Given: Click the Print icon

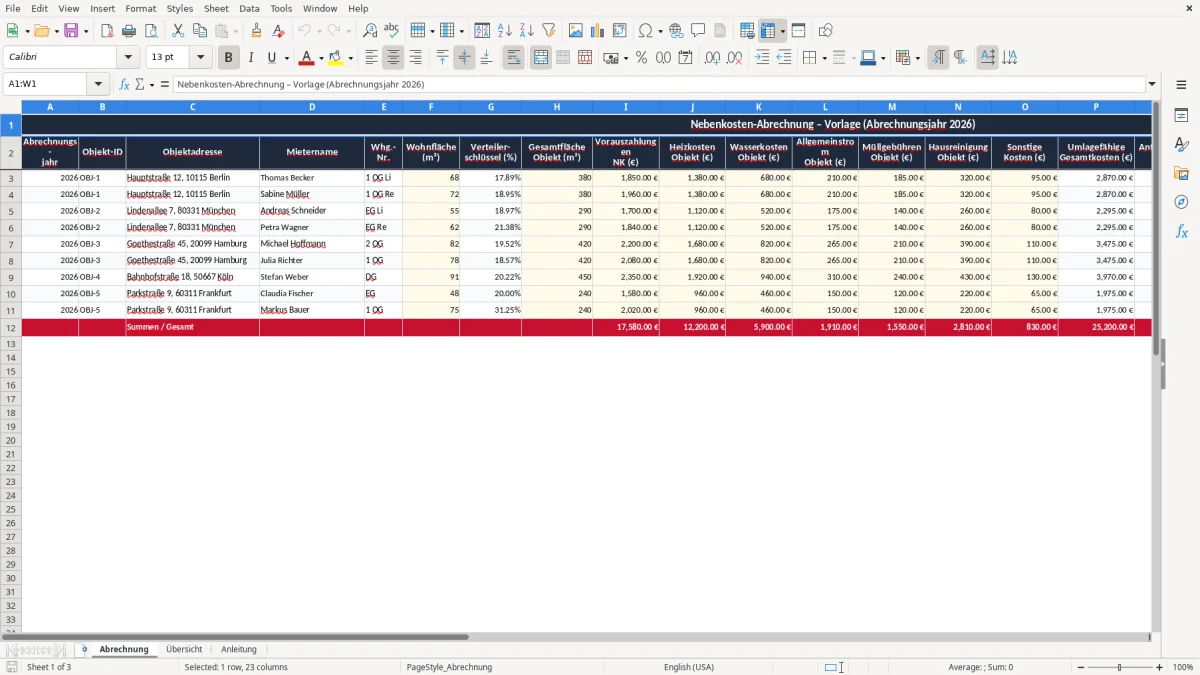Looking at the screenshot, I should (x=129, y=31).
